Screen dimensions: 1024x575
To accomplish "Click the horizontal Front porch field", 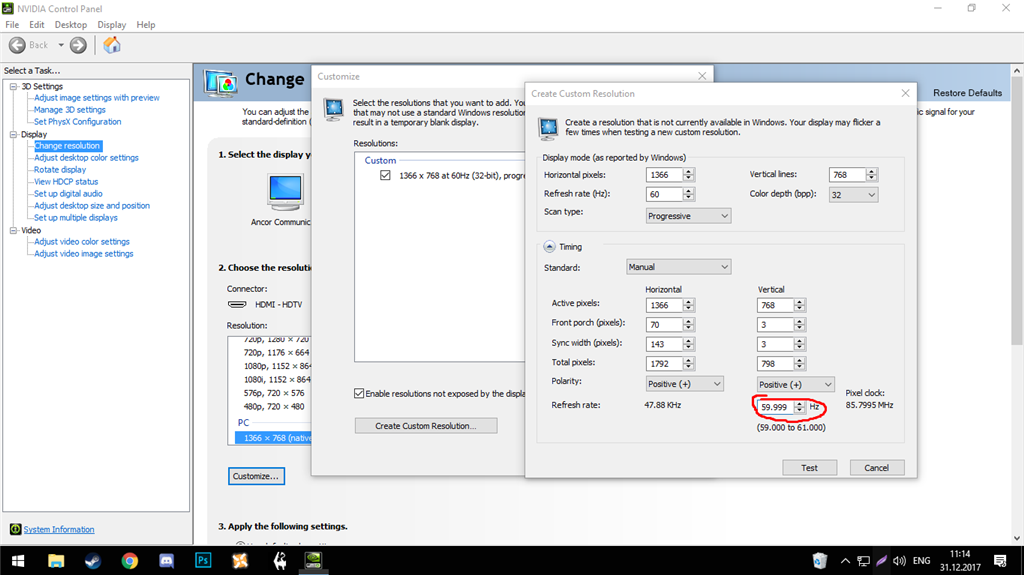I will tap(665, 325).
